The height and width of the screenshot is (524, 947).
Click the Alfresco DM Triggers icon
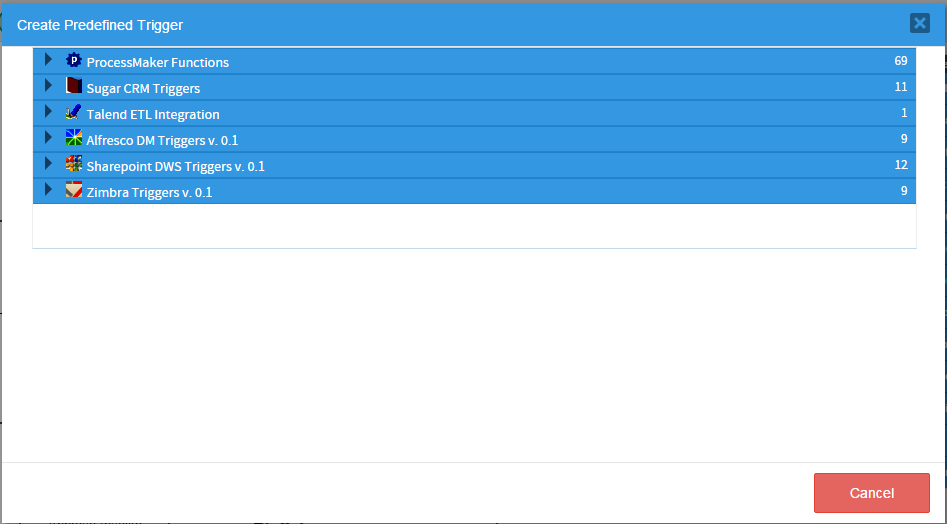(x=73, y=138)
